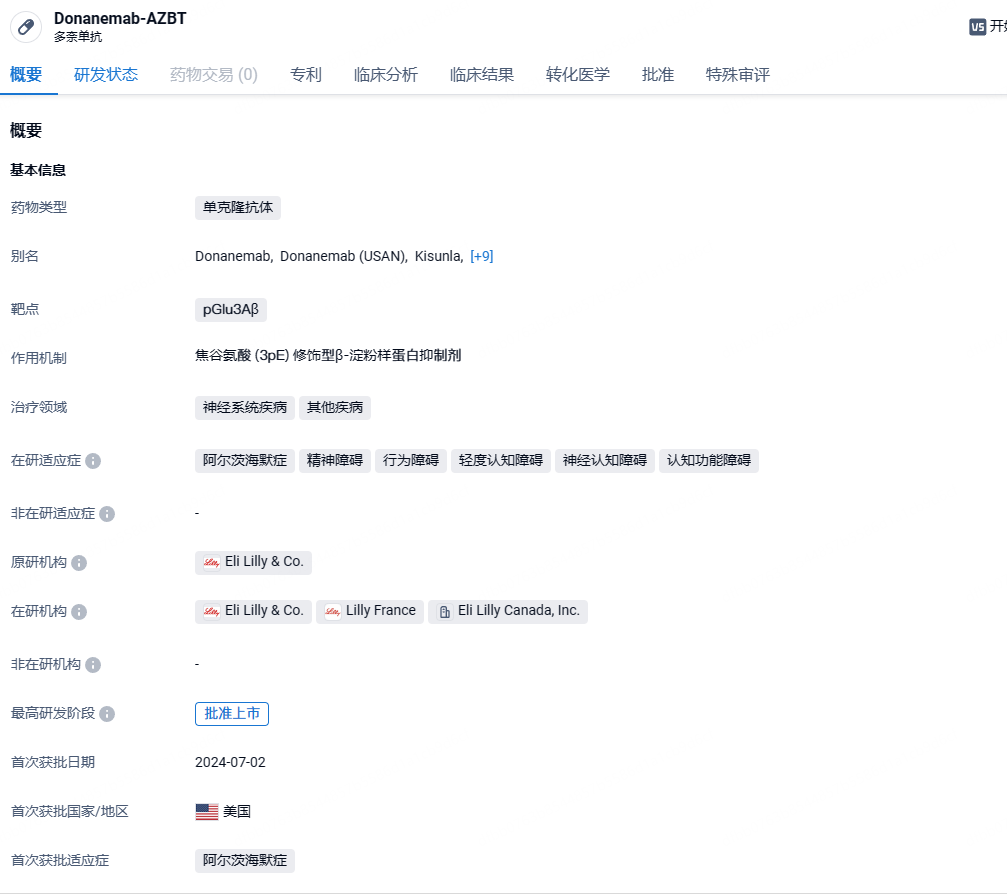Expand aliases with the [+9] link

(482, 256)
